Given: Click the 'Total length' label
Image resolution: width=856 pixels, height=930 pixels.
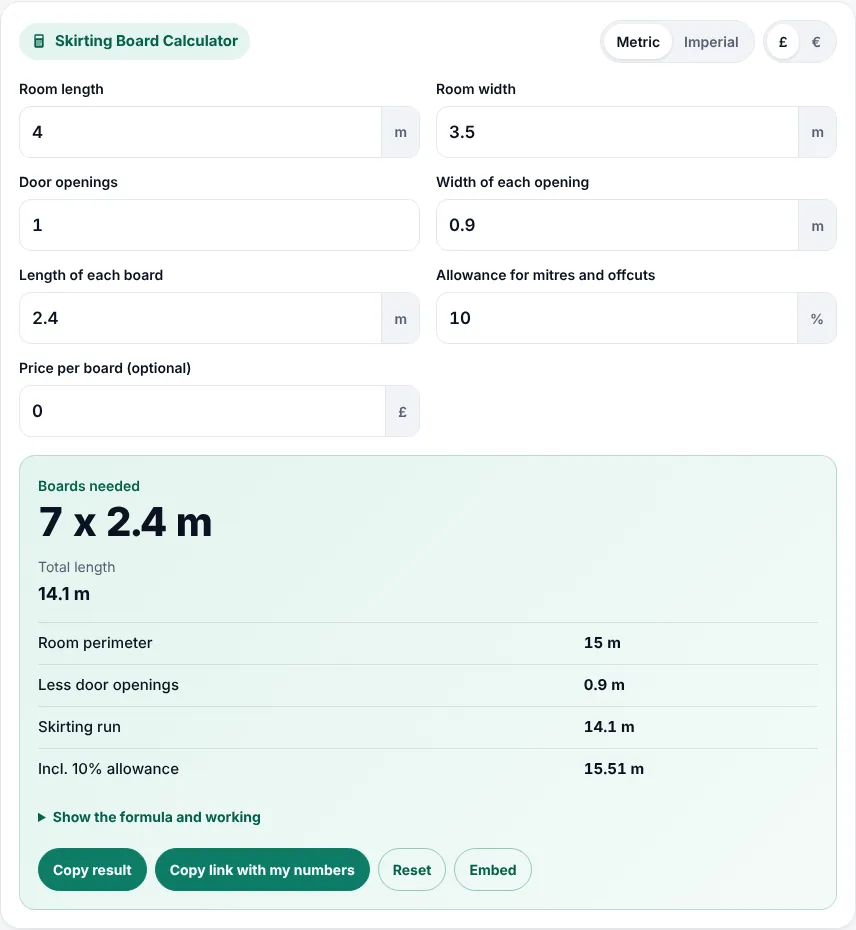Looking at the screenshot, I should 77,567.
